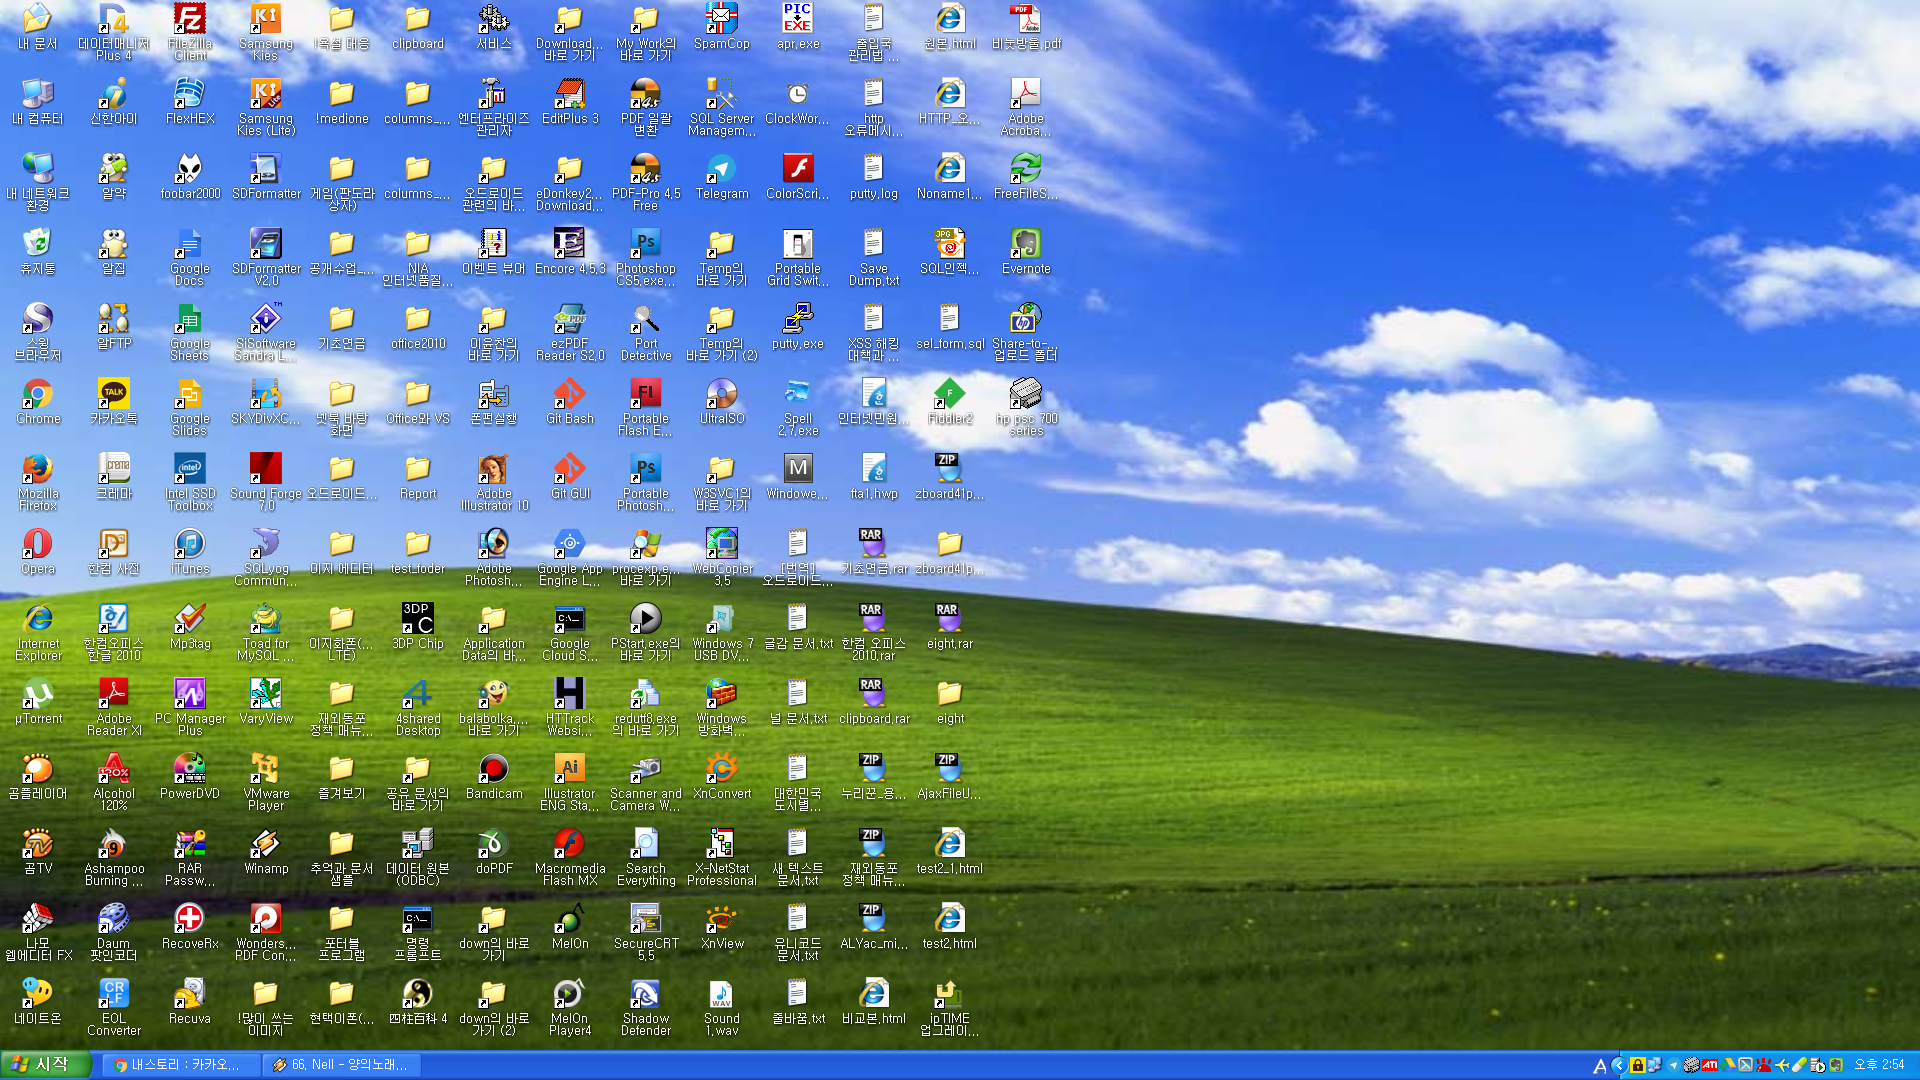This screenshot has height=1080, width=1920.
Task: Open the Opera desktop icon
Action: coord(38,551)
